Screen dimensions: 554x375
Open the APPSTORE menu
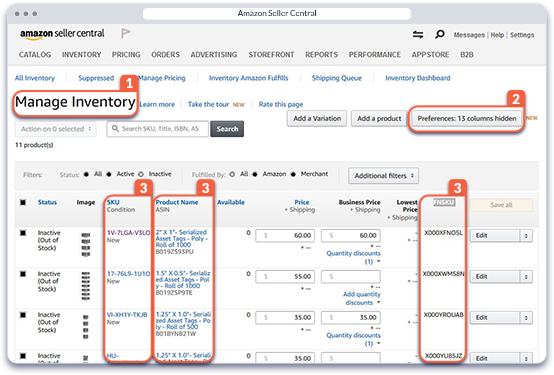[430, 55]
